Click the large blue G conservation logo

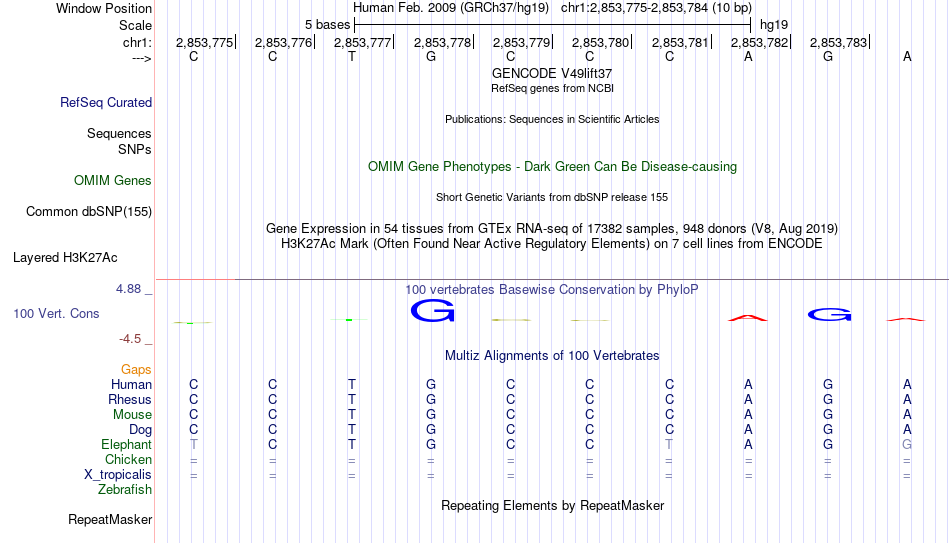tap(432, 311)
